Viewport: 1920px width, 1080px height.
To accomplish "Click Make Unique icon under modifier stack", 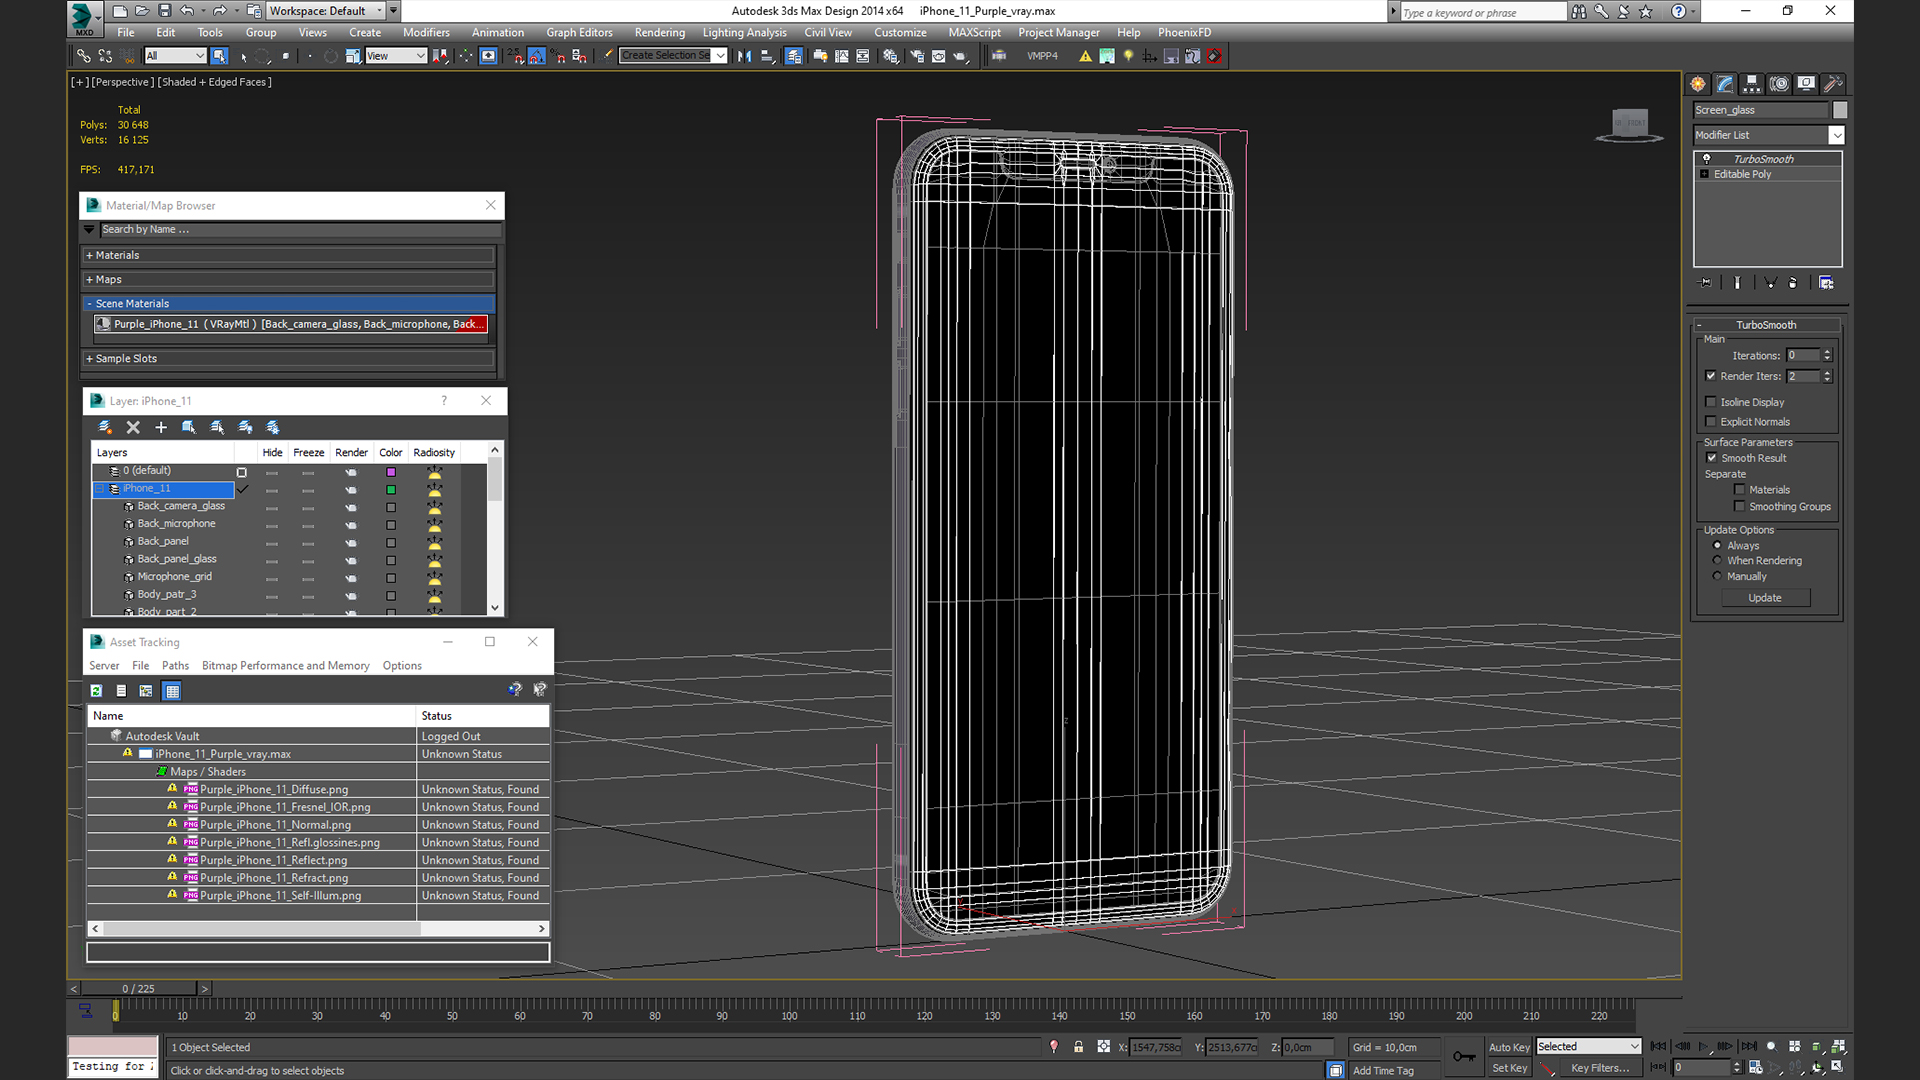I will [1770, 283].
